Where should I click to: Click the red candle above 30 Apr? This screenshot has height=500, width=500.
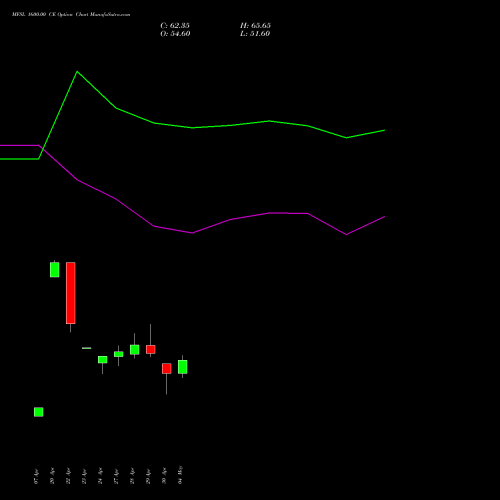pyautogui.click(x=167, y=368)
